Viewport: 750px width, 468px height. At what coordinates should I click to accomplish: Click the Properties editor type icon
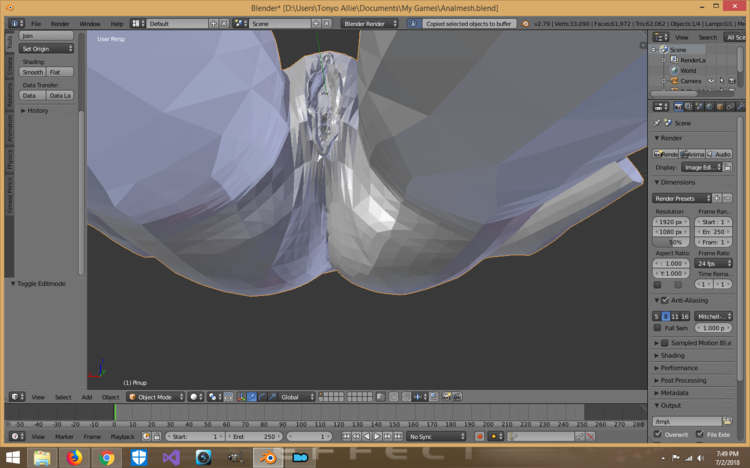coord(661,107)
